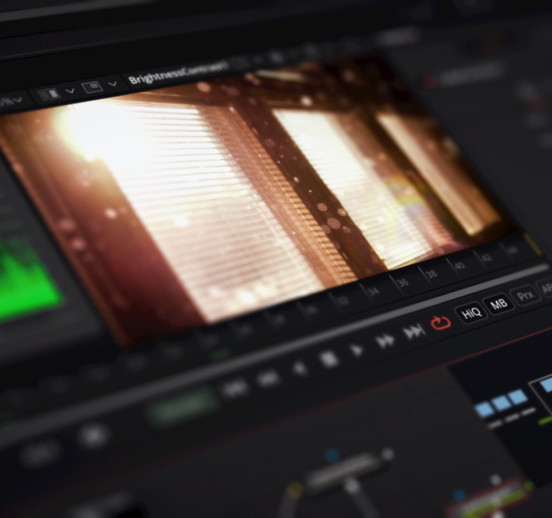The image size is (552, 518).
Task: Jump to the last frame with skip-to-end
Action: 413,332
